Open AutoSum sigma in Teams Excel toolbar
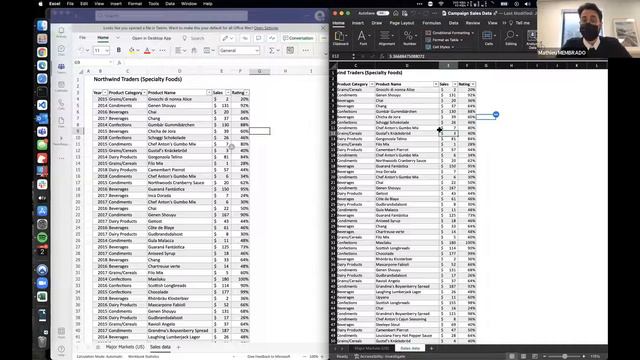The height and width of the screenshot is (360, 640). click(x=272, y=50)
